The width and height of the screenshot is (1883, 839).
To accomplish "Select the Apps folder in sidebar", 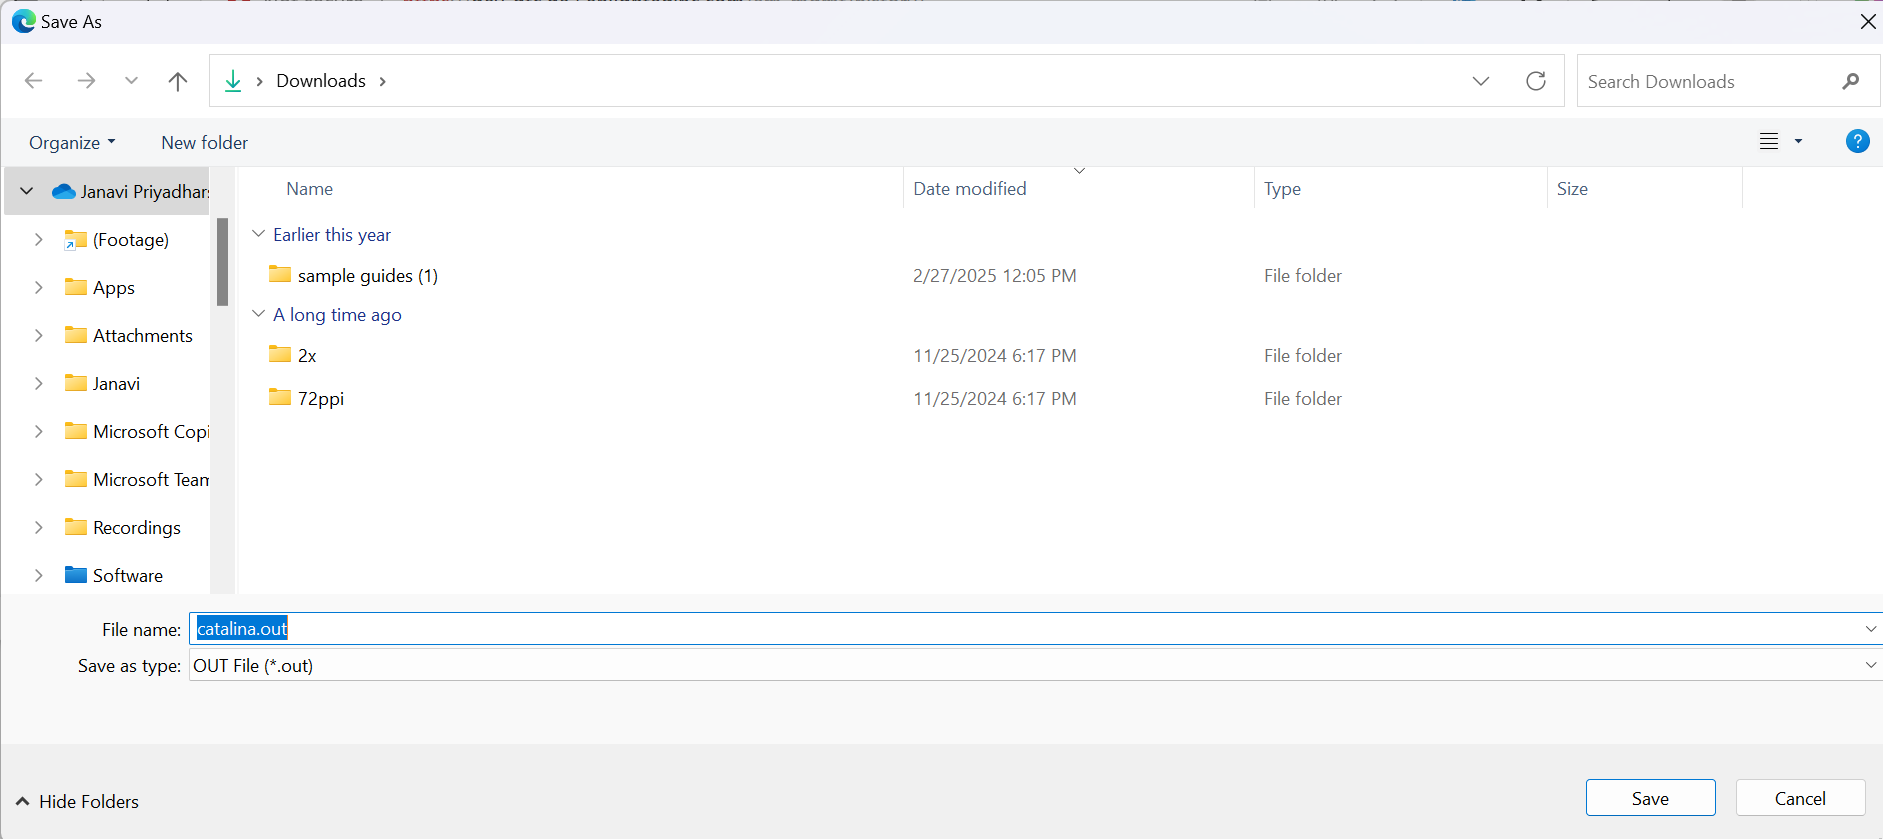I will (114, 288).
